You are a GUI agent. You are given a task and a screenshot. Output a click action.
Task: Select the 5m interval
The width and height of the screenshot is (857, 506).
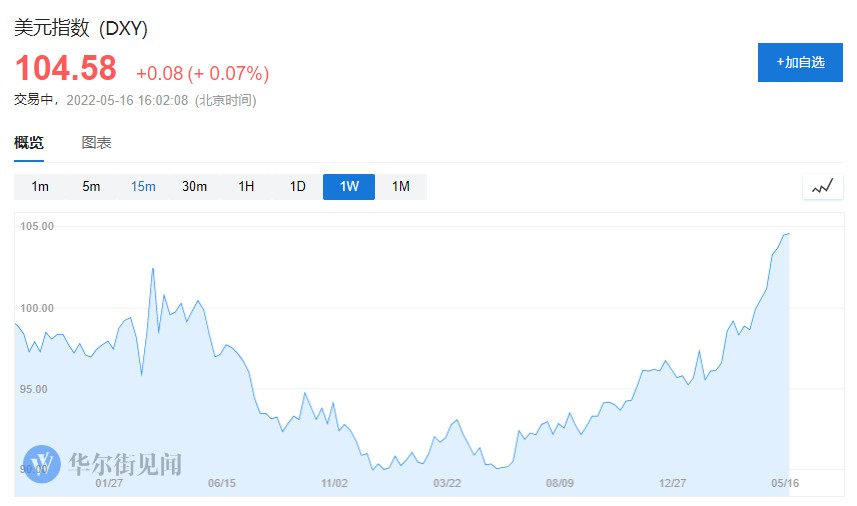tap(91, 187)
